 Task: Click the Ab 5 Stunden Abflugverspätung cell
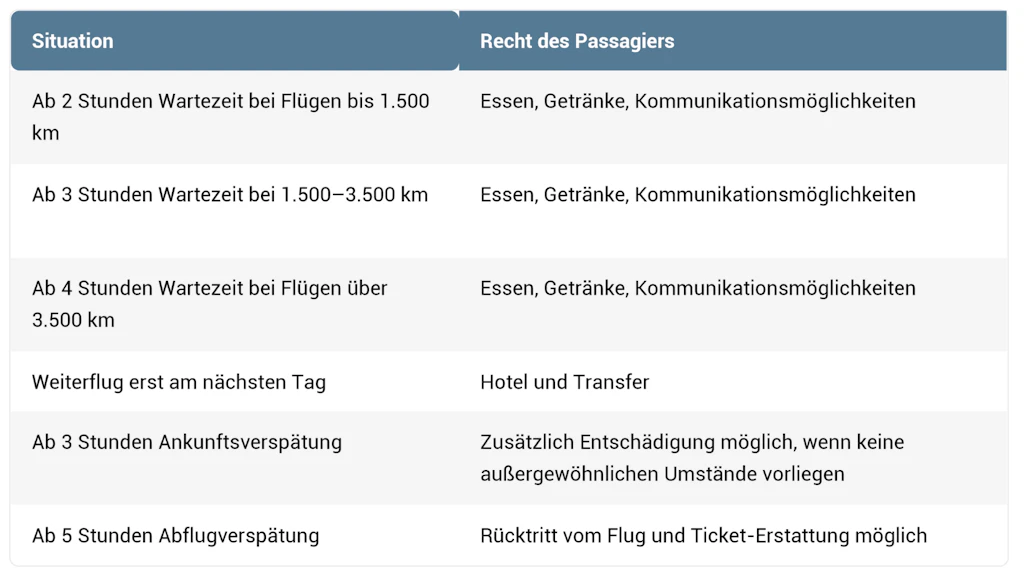235,536
